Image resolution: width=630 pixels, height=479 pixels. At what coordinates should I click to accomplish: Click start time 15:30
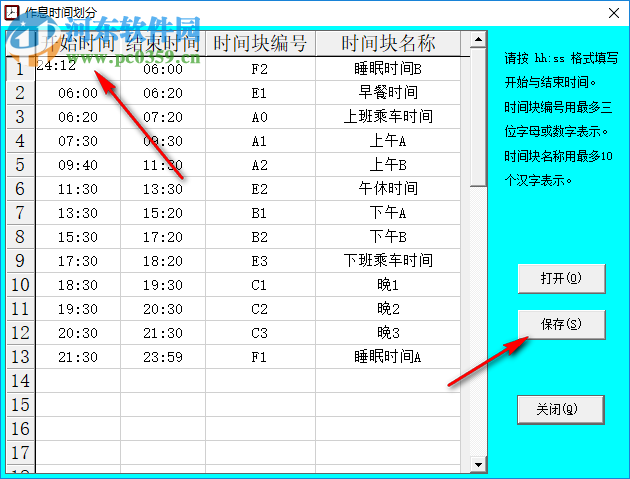[x=78, y=237]
